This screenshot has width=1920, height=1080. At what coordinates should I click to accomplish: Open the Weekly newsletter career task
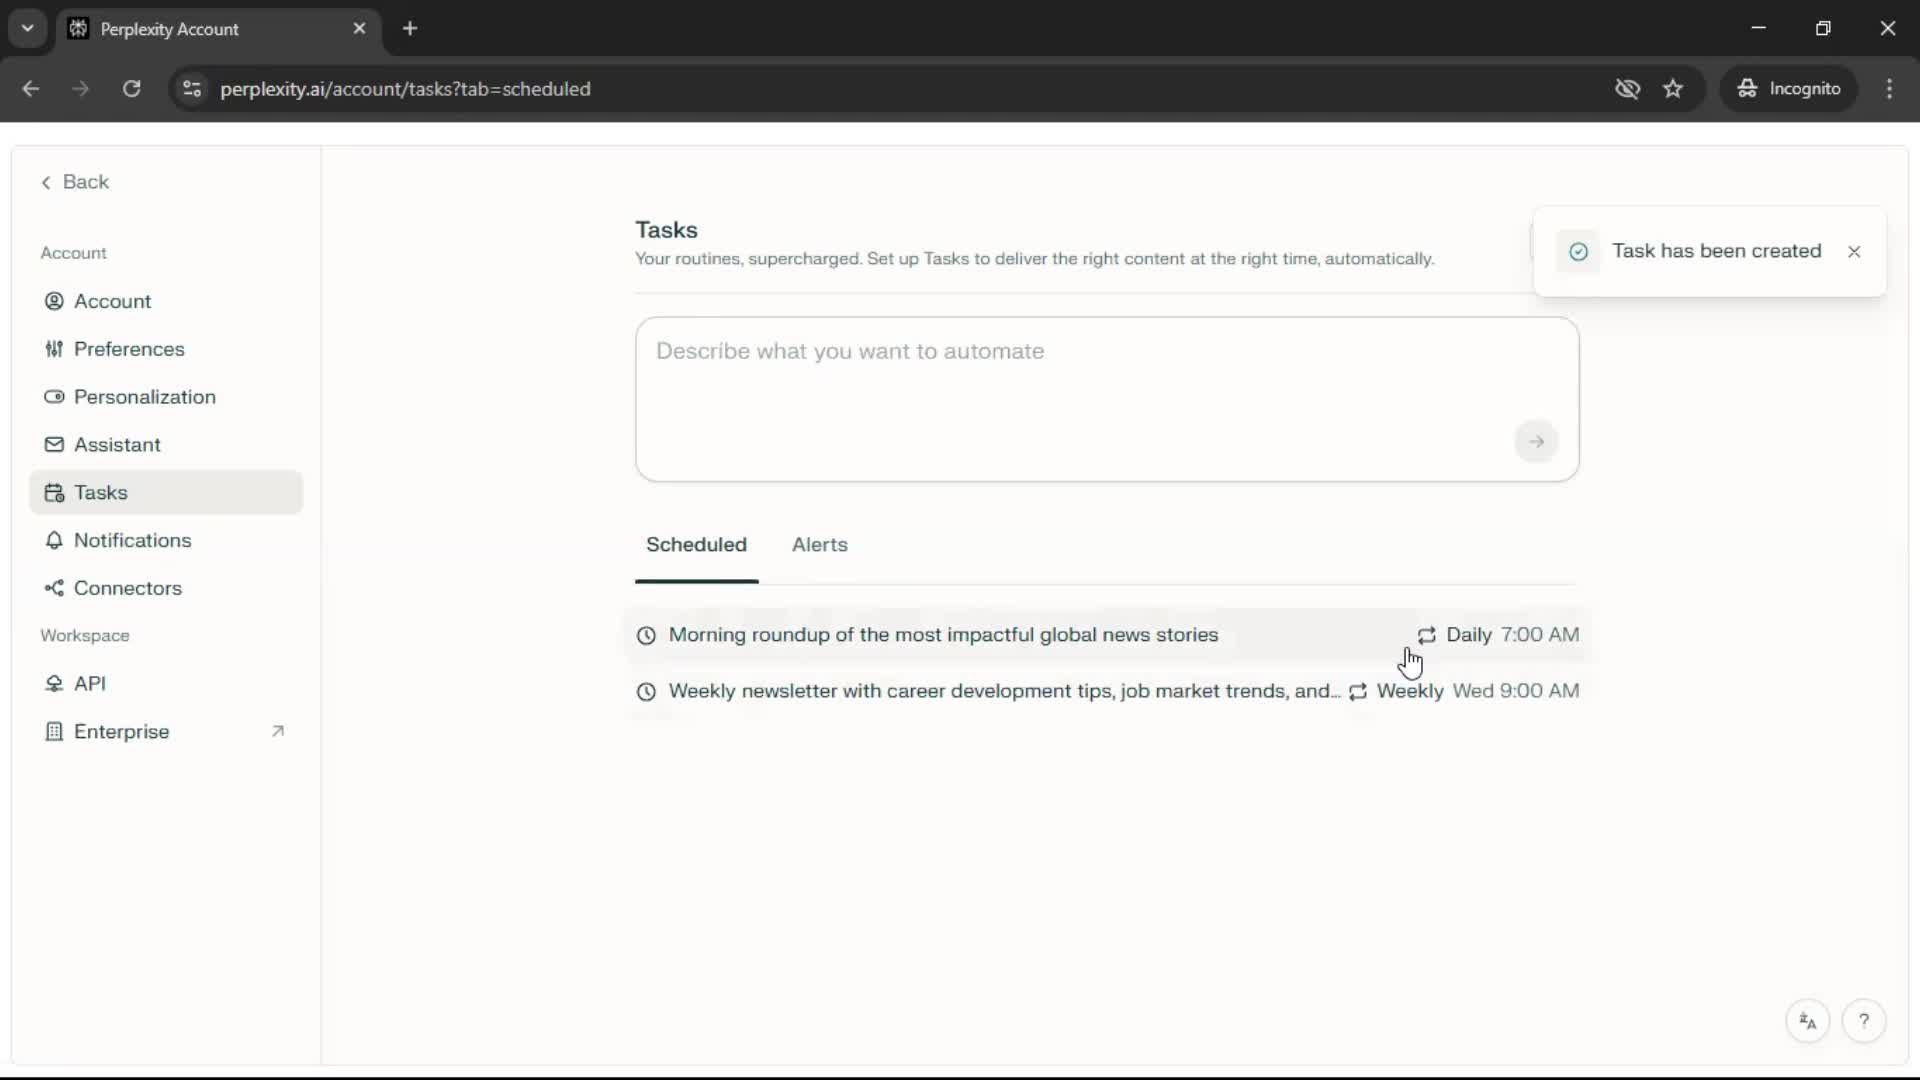pos(1003,691)
